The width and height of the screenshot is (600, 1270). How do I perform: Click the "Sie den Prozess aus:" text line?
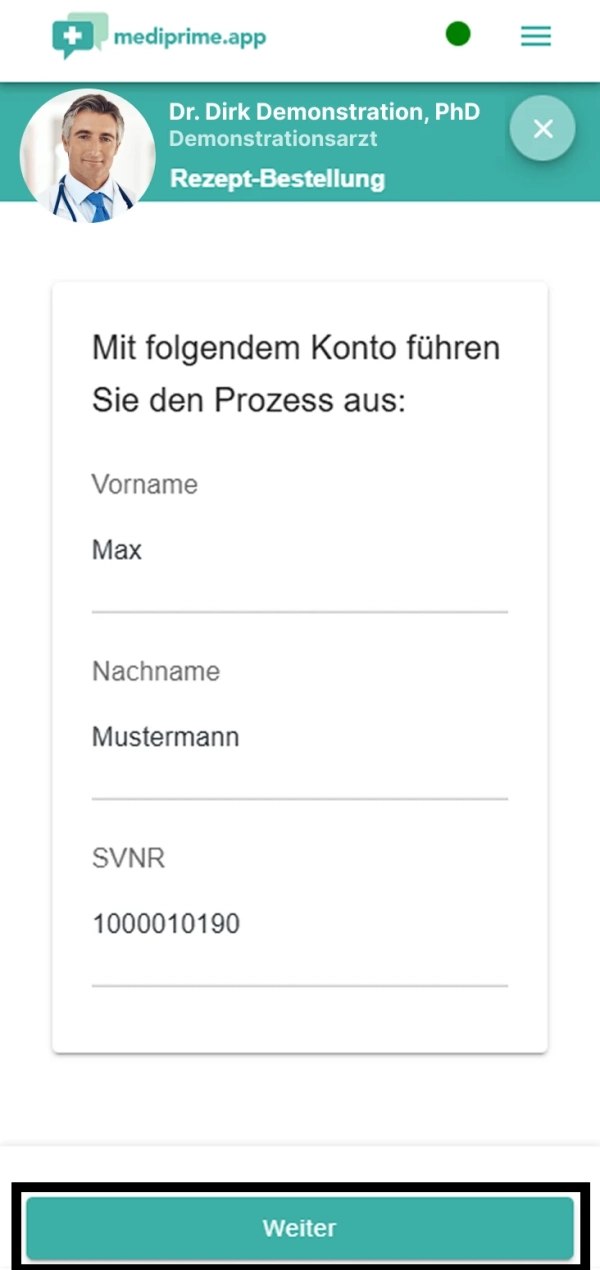[x=249, y=400]
